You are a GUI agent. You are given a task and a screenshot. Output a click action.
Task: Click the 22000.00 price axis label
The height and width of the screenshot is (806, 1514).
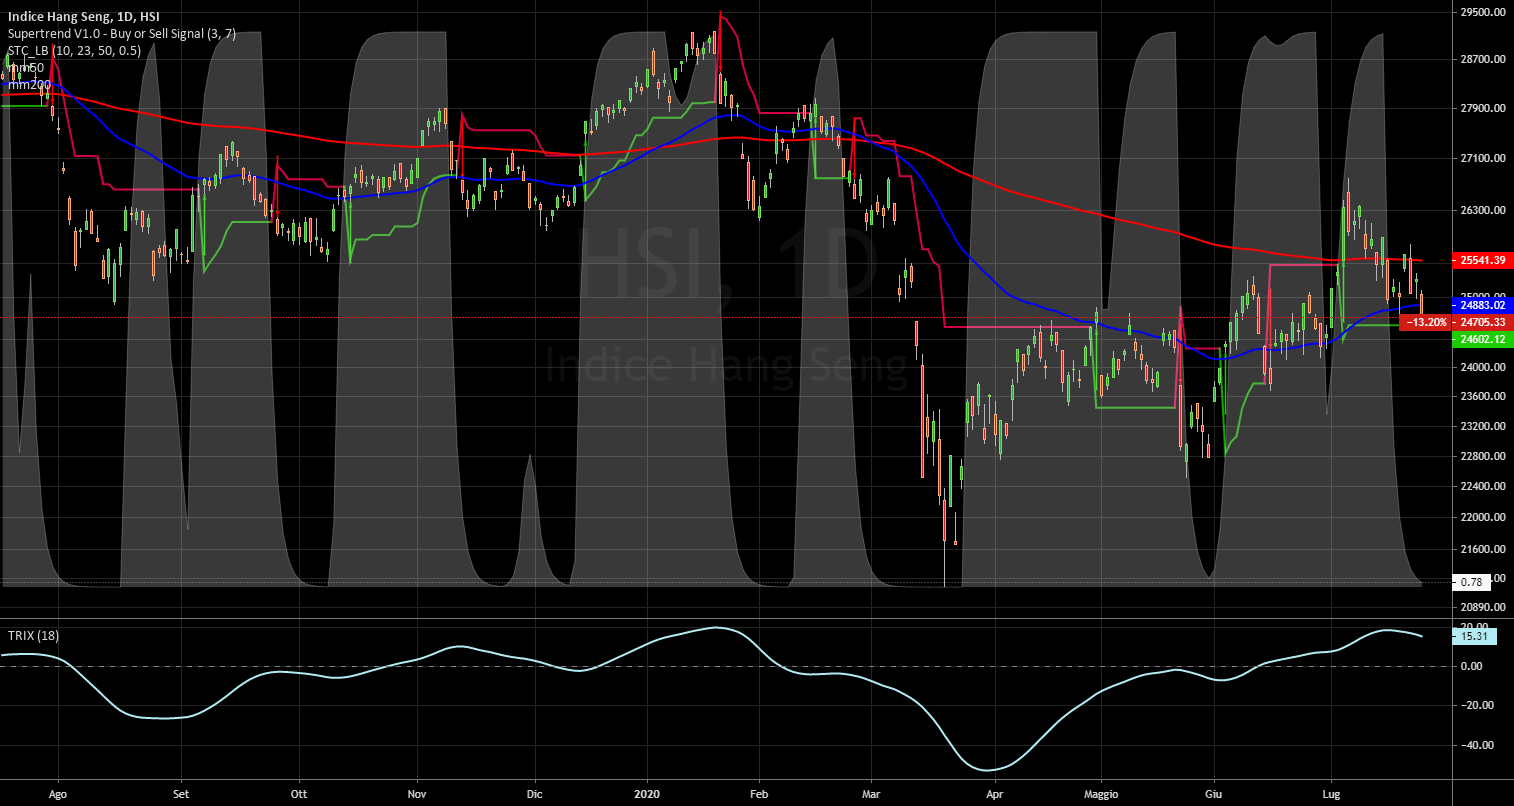1483,518
